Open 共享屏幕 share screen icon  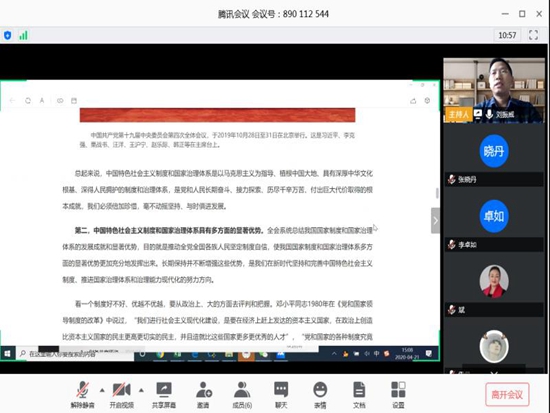[x=164, y=395]
